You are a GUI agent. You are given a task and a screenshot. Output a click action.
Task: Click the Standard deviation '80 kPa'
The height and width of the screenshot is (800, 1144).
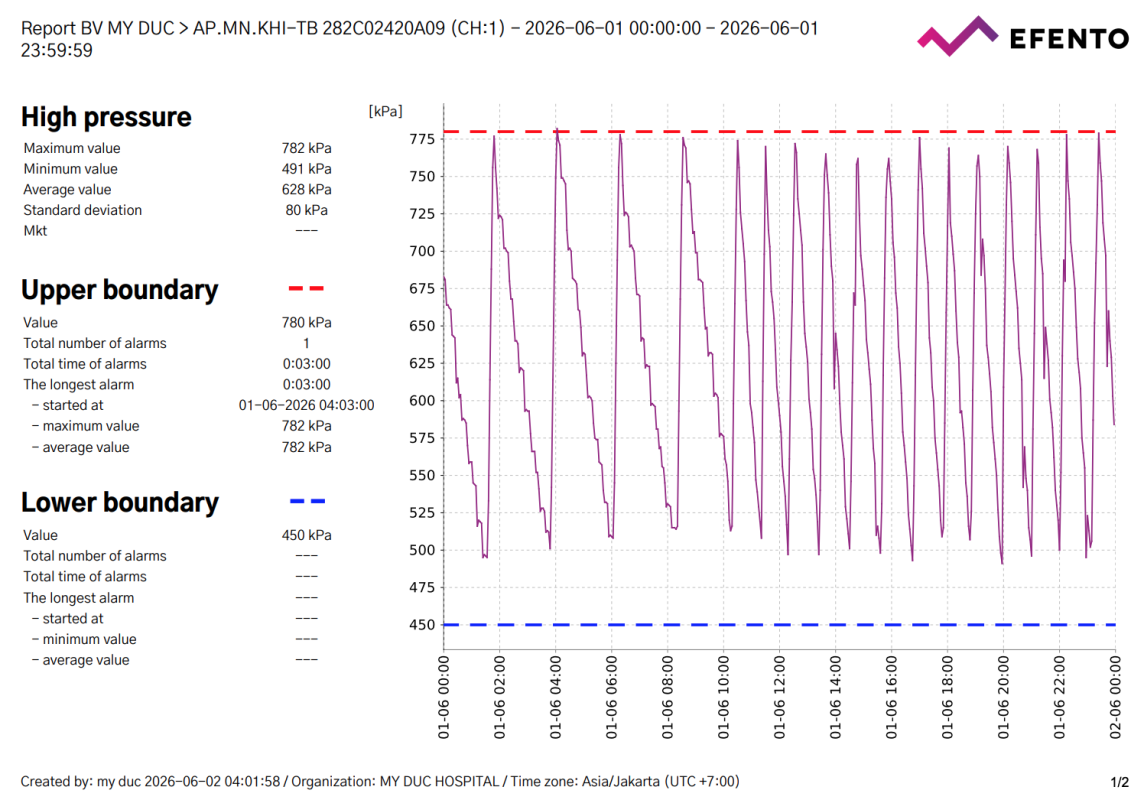[x=306, y=210]
